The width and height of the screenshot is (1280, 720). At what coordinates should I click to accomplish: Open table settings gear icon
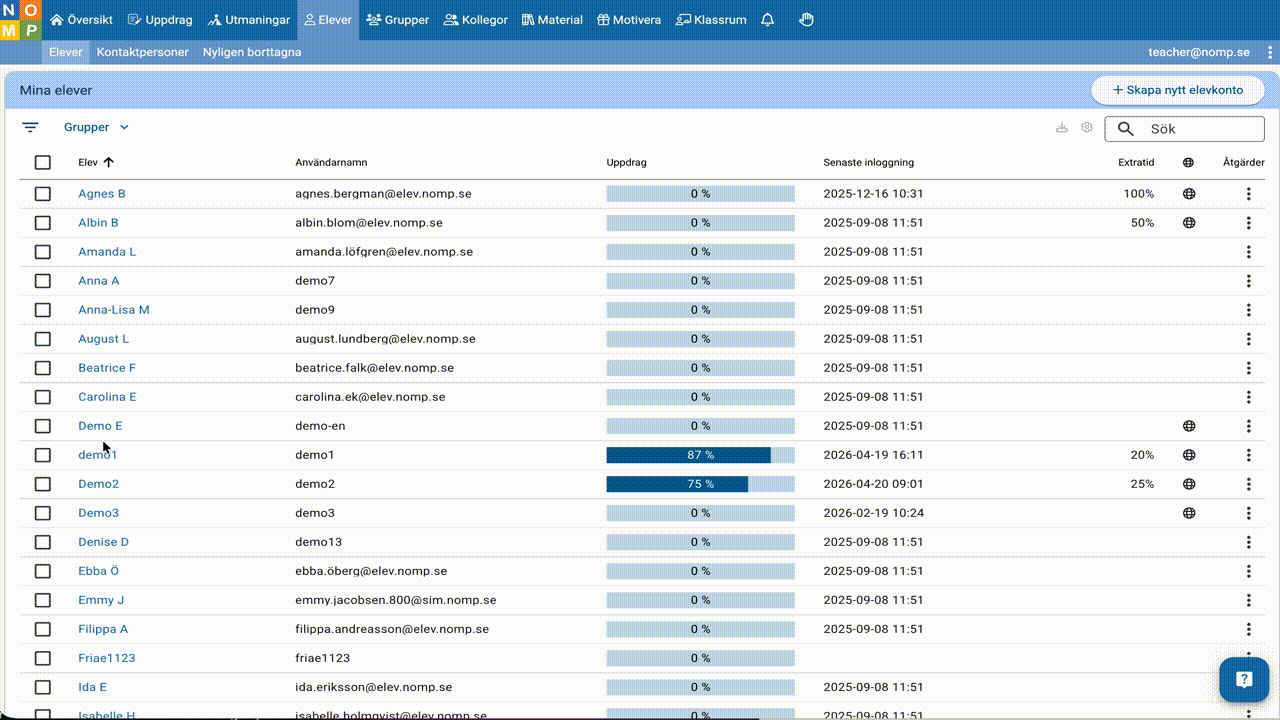coord(1087,128)
